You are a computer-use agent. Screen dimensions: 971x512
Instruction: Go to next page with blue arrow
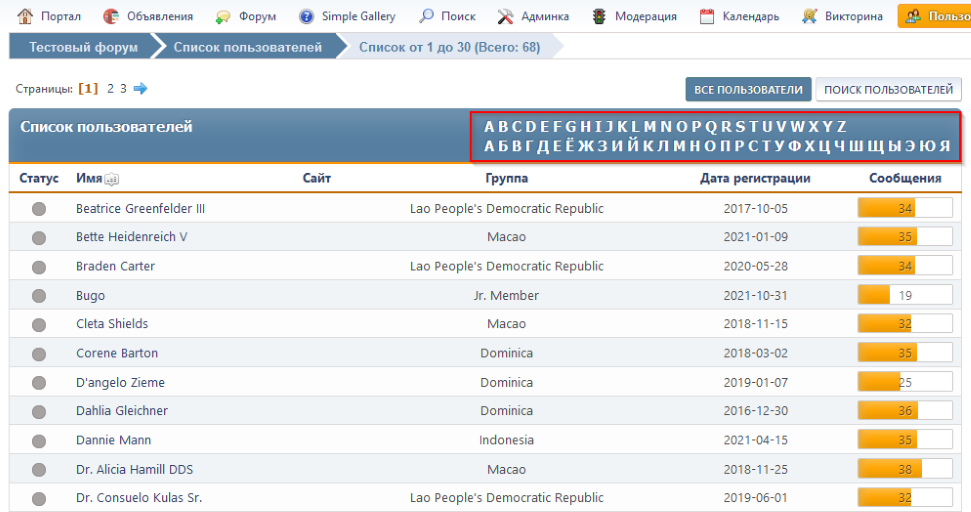tap(141, 88)
